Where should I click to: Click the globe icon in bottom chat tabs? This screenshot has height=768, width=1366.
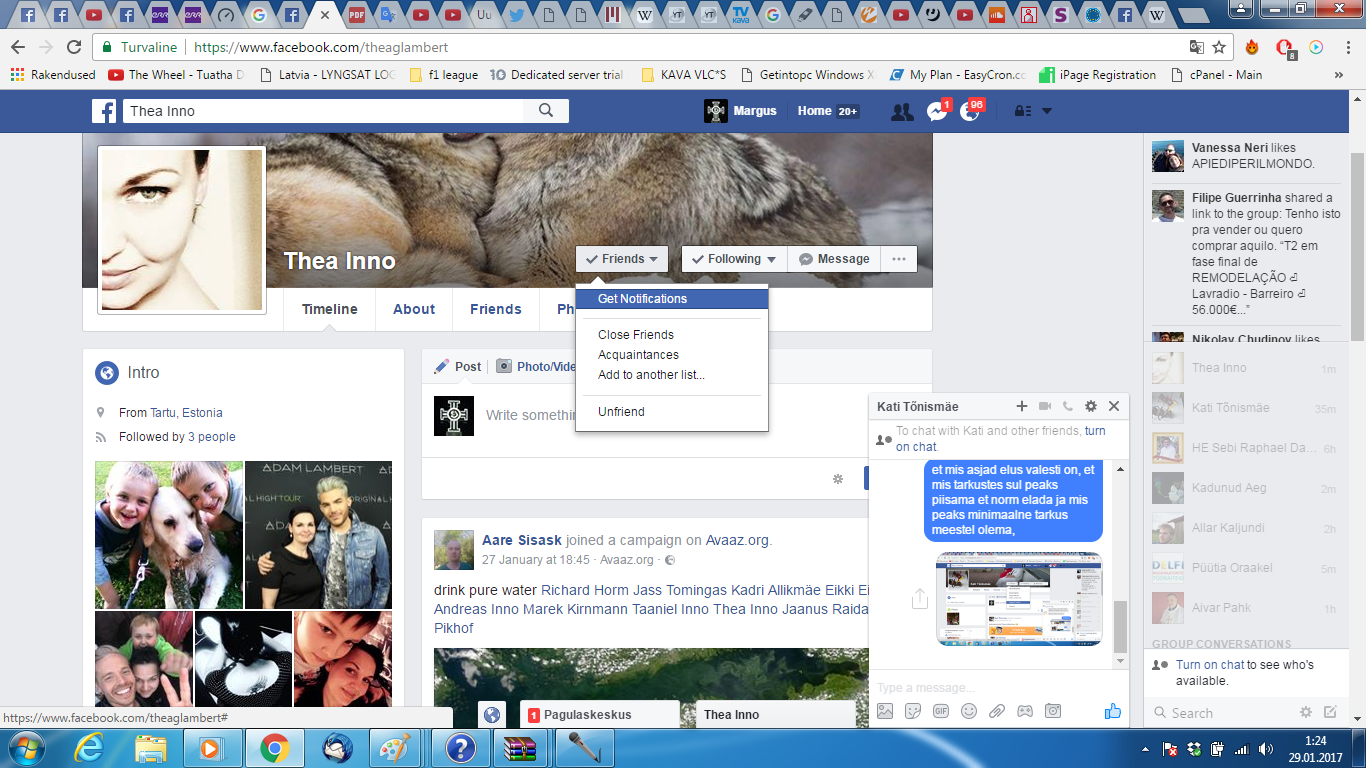tap(491, 715)
